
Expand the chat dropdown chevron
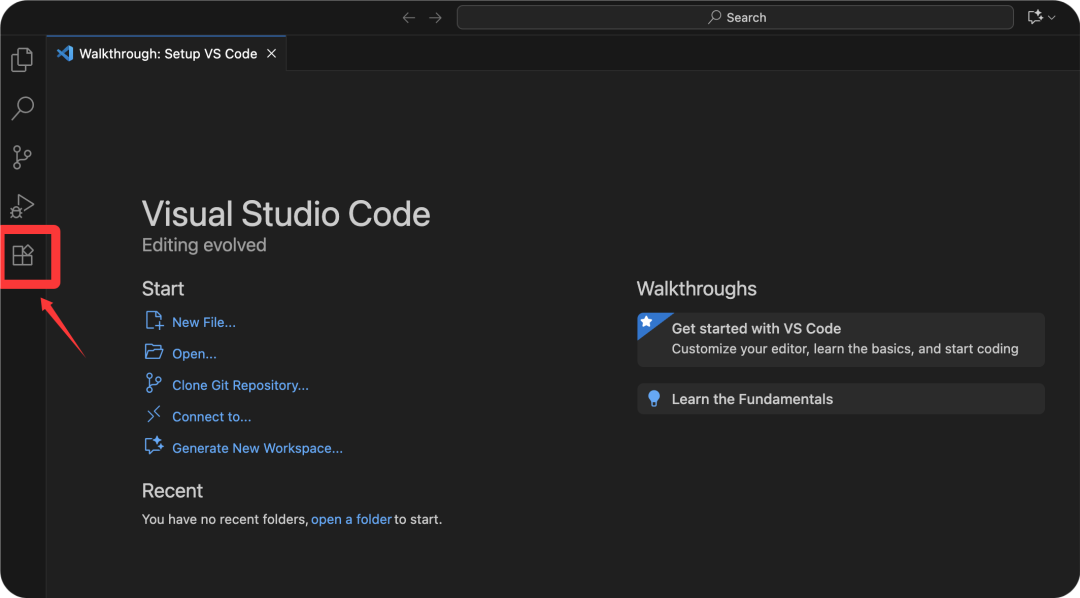[1052, 18]
